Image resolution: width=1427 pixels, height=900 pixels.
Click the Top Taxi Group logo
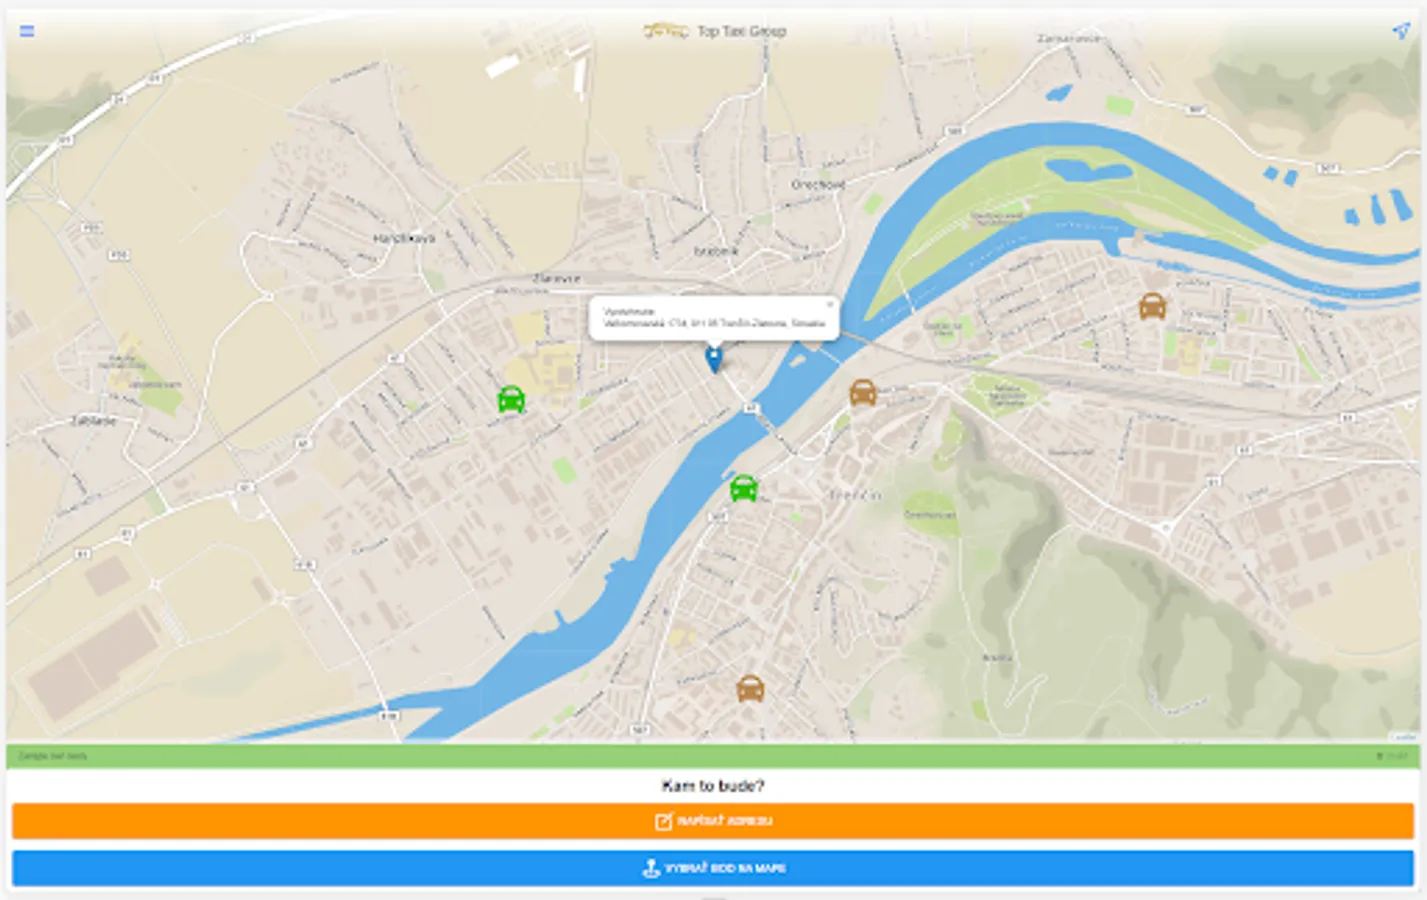pyautogui.click(x=667, y=31)
